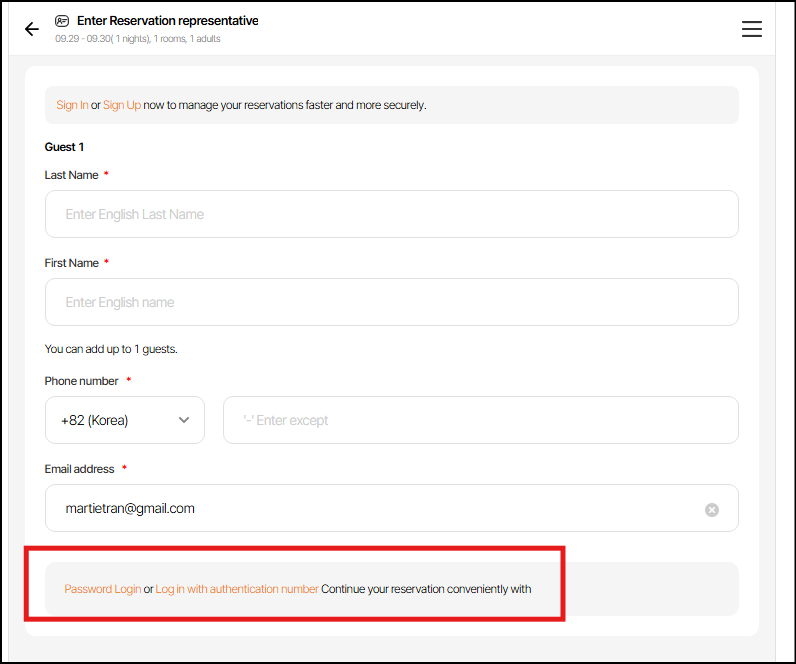Open the hamburger menu
The height and width of the screenshot is (664, 796).
752,29
